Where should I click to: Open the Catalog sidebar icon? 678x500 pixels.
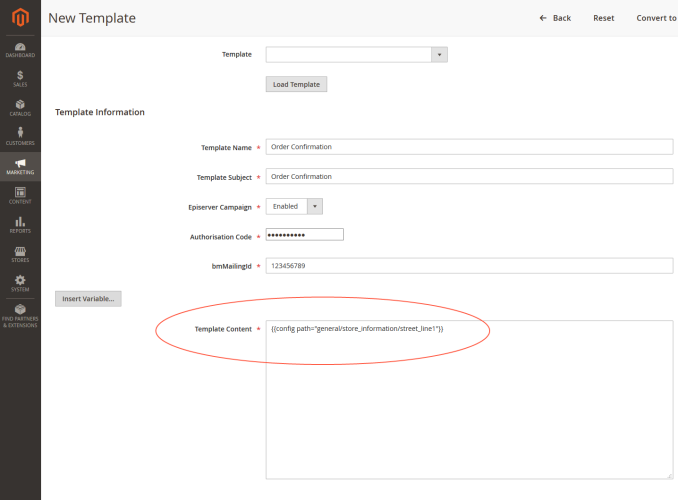click(20, 107)
